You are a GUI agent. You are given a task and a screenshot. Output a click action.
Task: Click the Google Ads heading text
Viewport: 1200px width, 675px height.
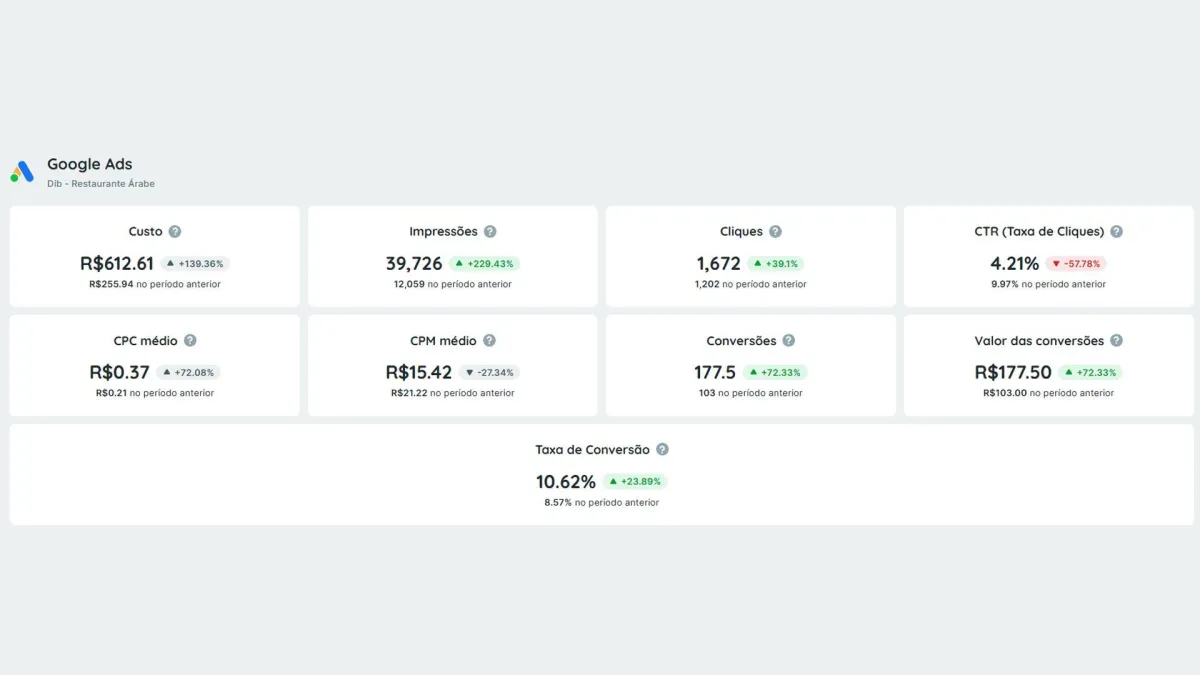90,164
